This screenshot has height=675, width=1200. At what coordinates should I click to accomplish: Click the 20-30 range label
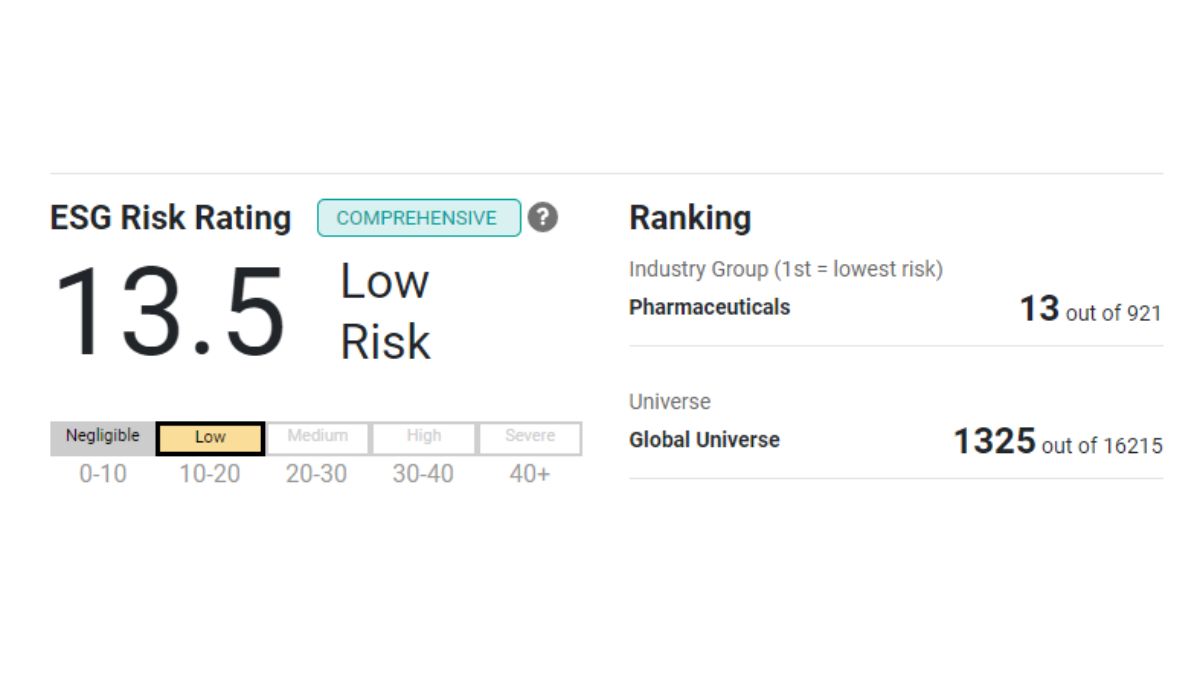tap(316, 474)
